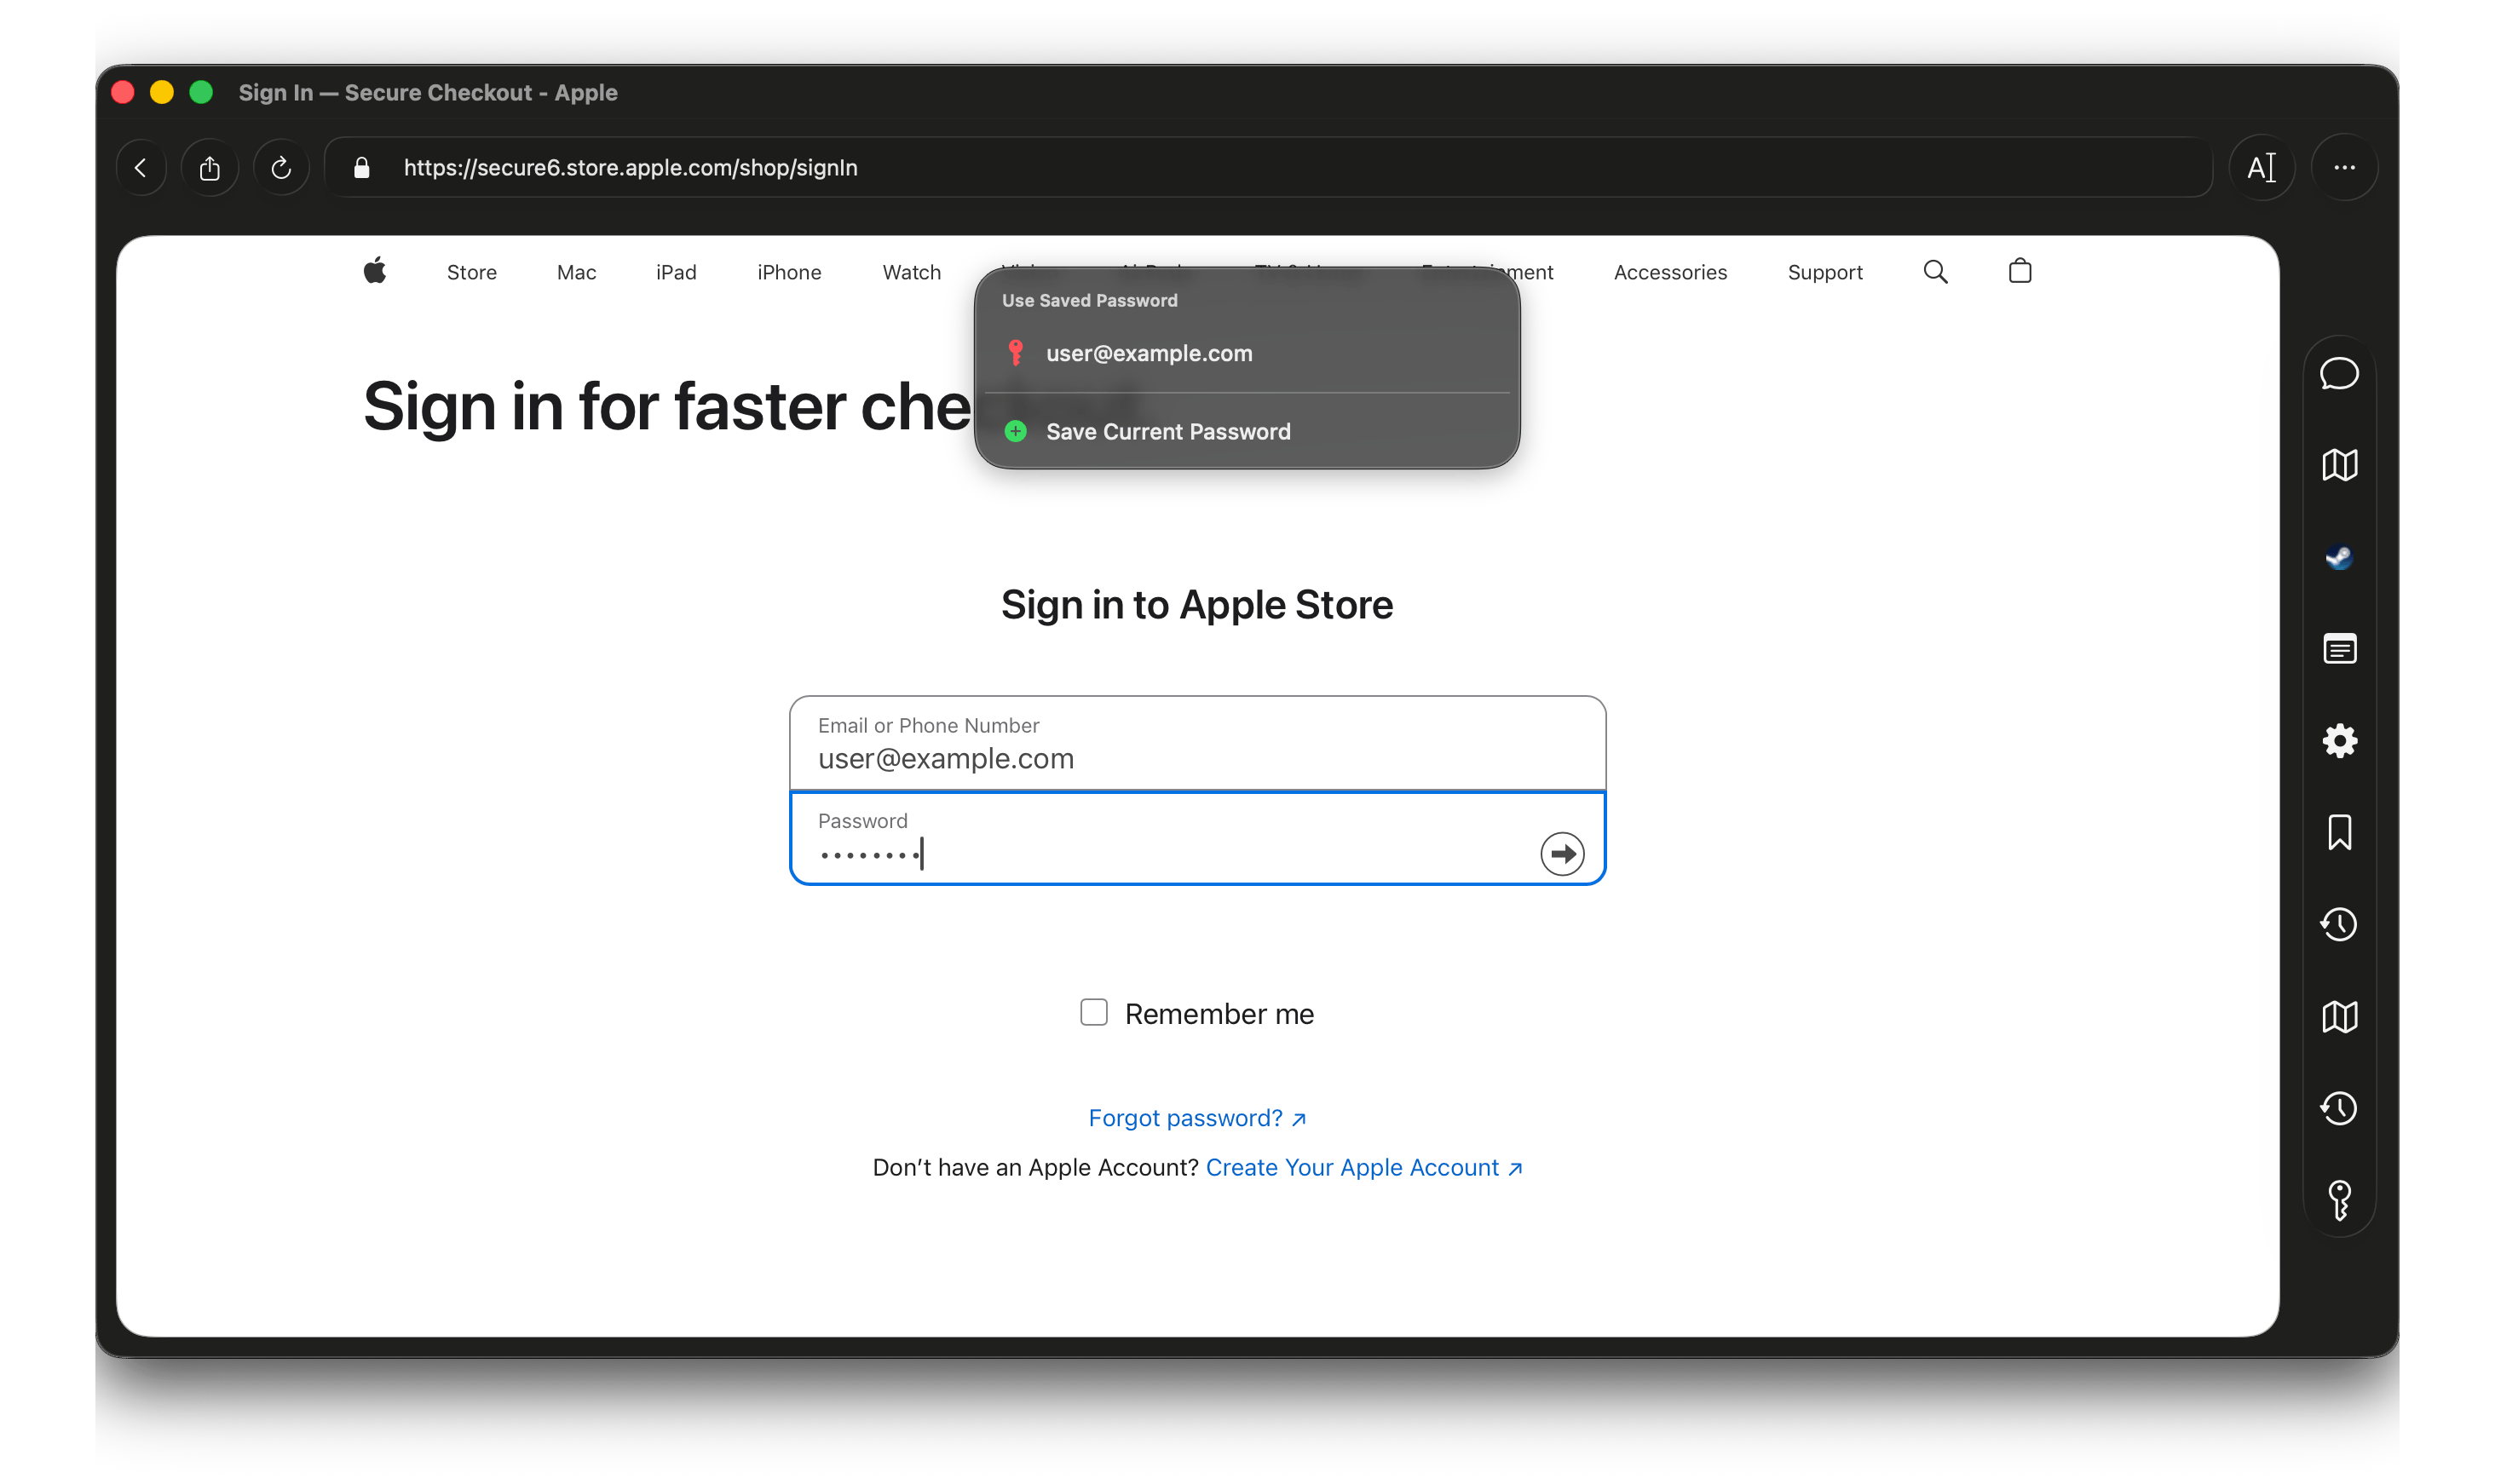The image size is (2495, 1484).
Task: Submit sign-in with the arrow button
Action: (x=1561, y=854)
